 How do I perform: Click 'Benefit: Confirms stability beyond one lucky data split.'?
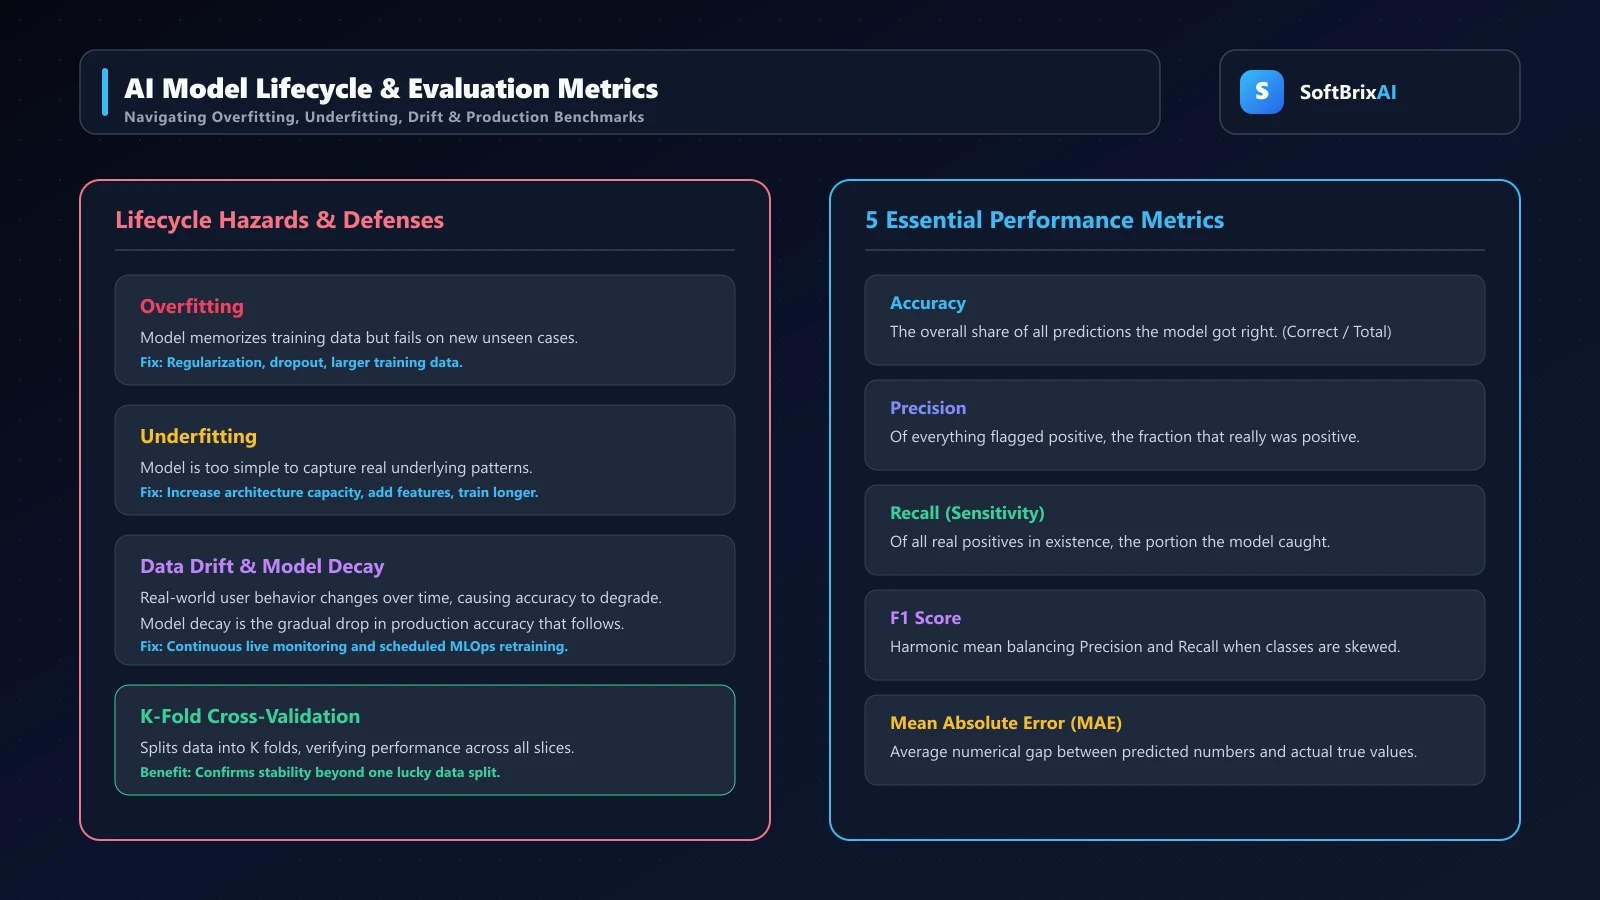(x=320, y=772)
